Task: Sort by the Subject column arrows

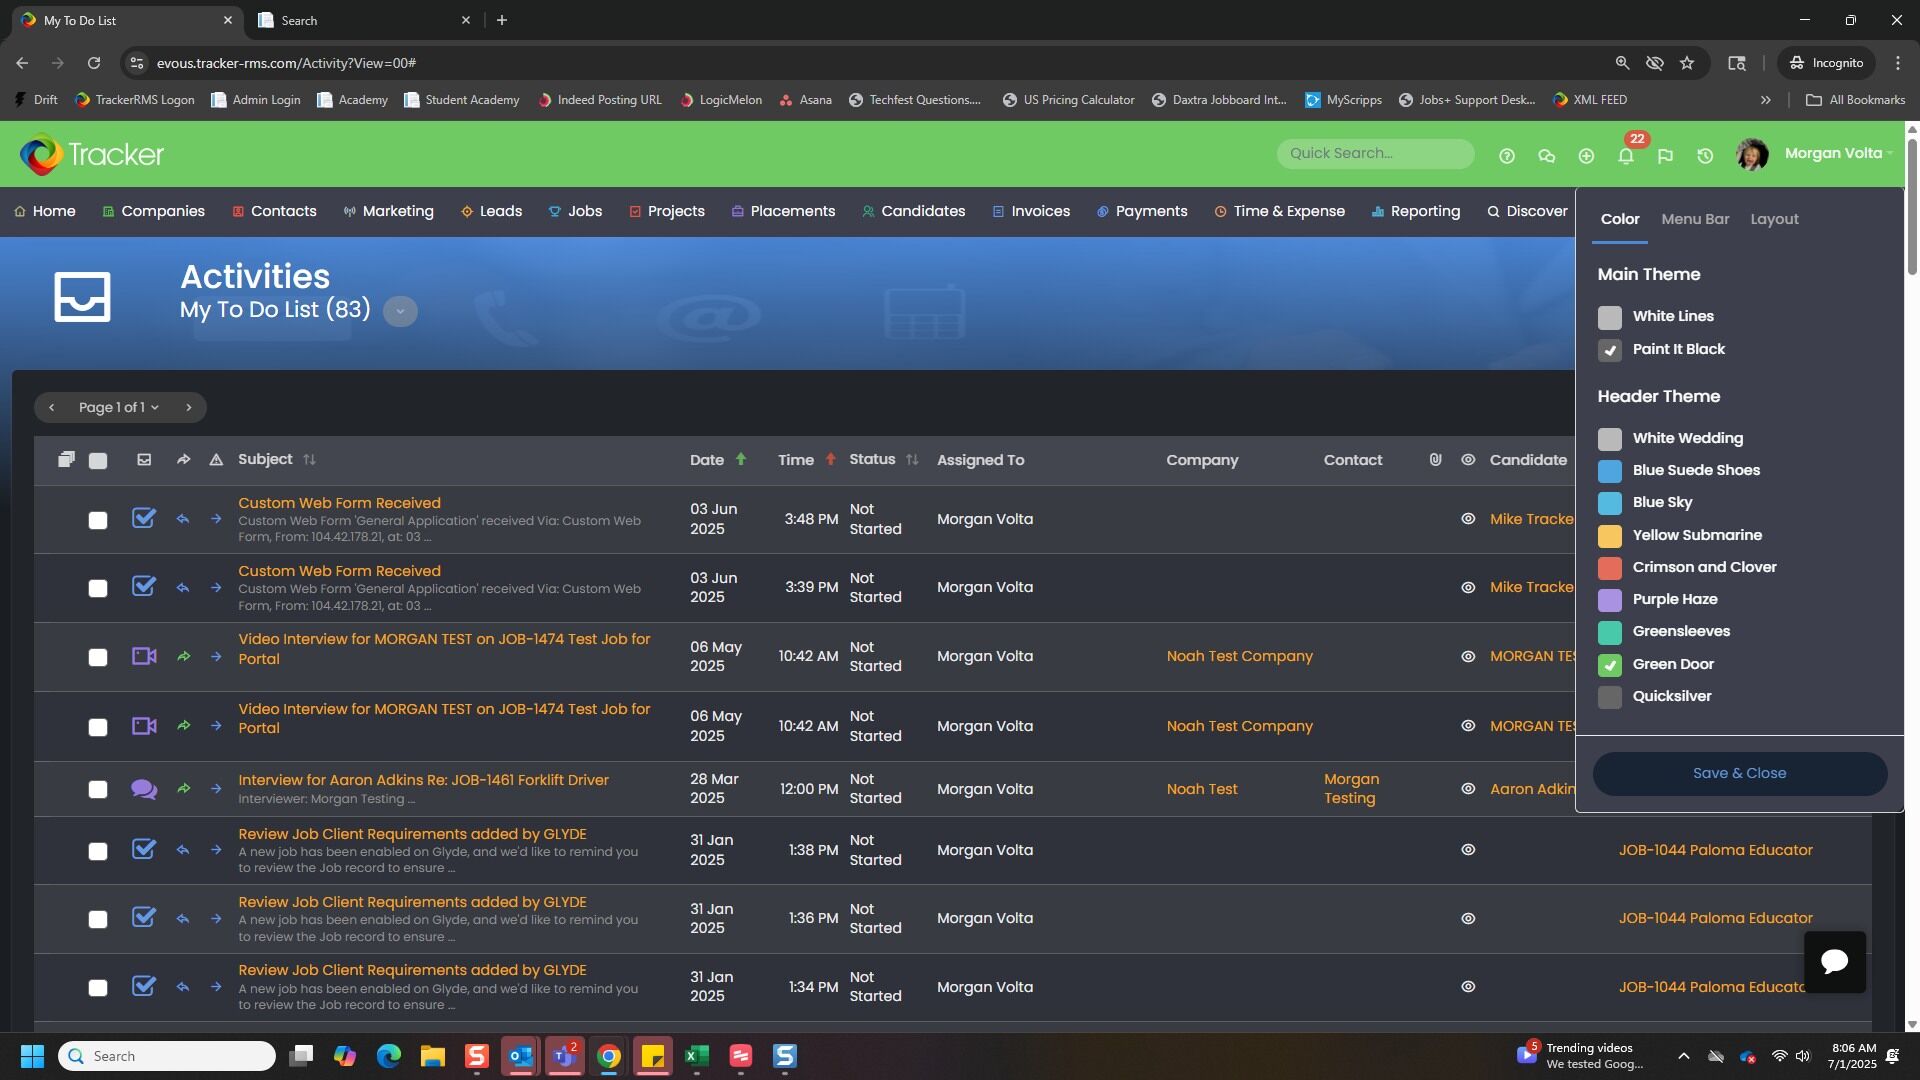Action: pyautogui.click(x=309, y=460)
